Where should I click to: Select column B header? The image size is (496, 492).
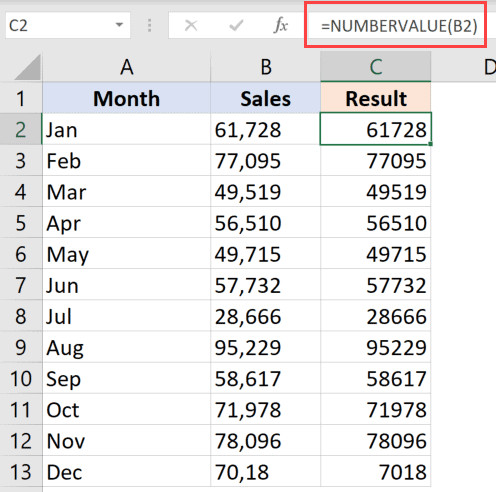[x=266, y=67]
